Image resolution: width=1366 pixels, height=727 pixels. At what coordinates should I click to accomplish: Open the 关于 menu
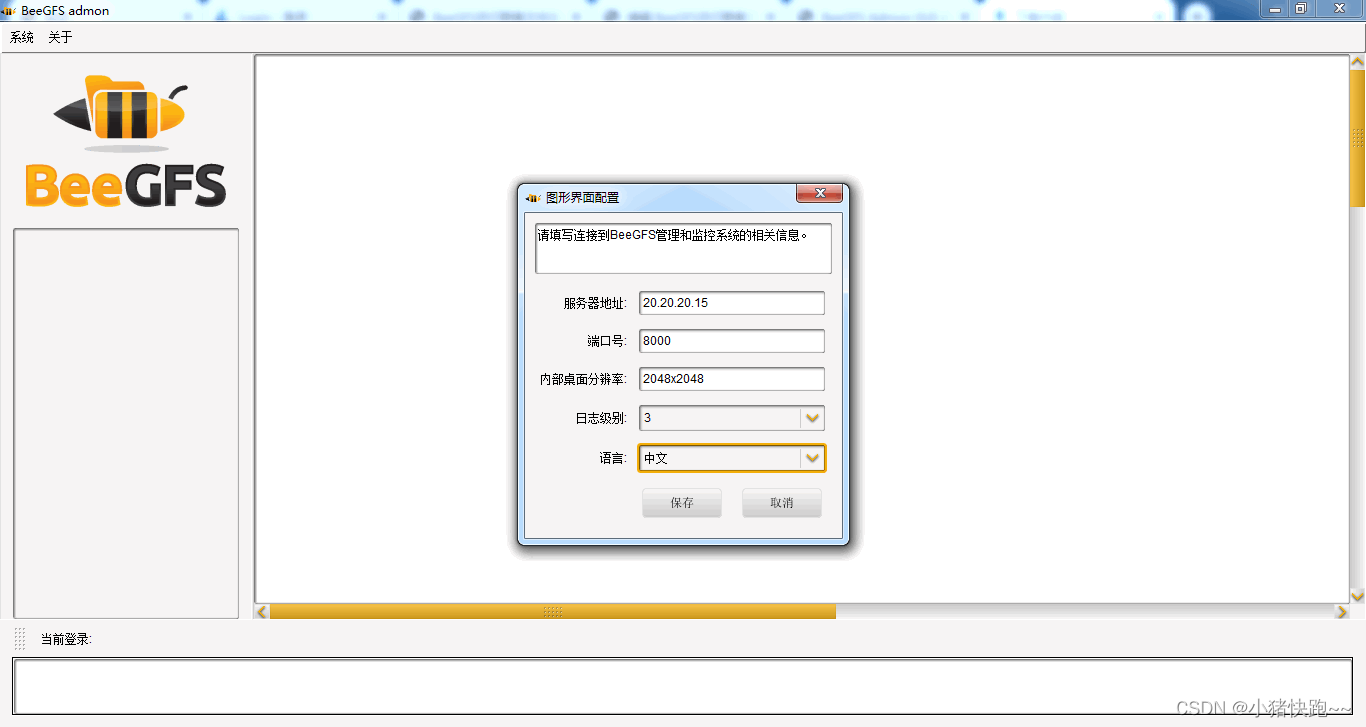(x=59, y=36)
